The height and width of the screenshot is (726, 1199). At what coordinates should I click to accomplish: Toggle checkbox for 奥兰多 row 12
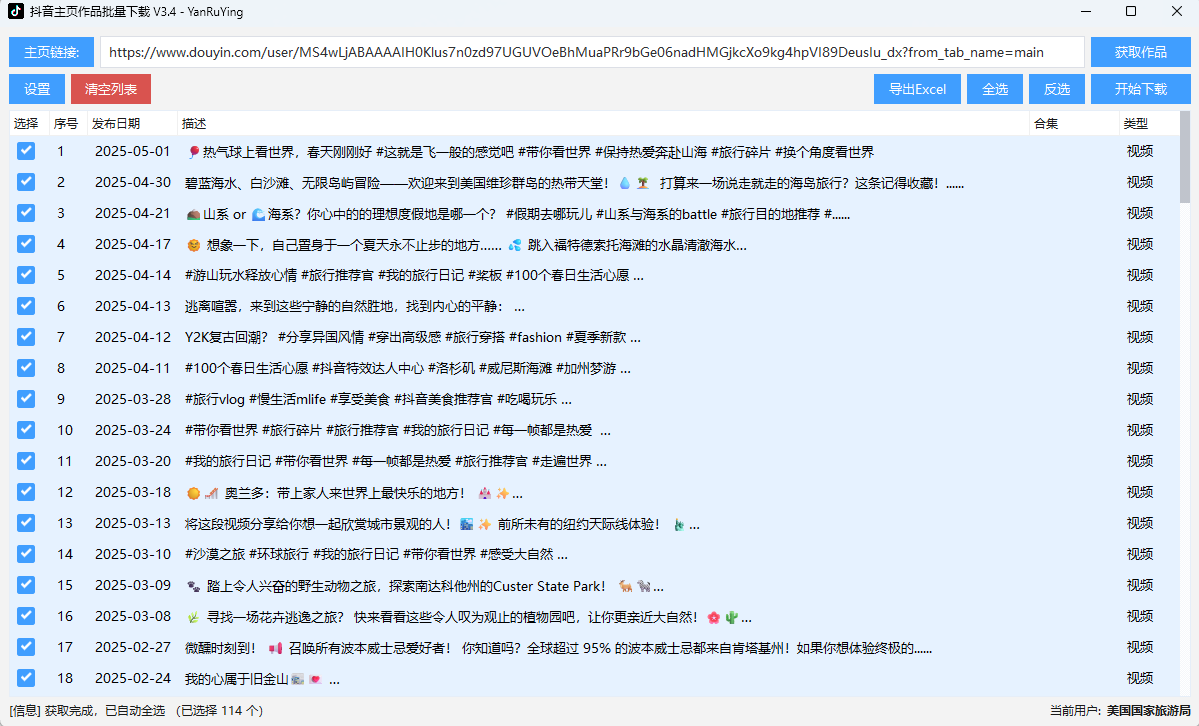26,491
